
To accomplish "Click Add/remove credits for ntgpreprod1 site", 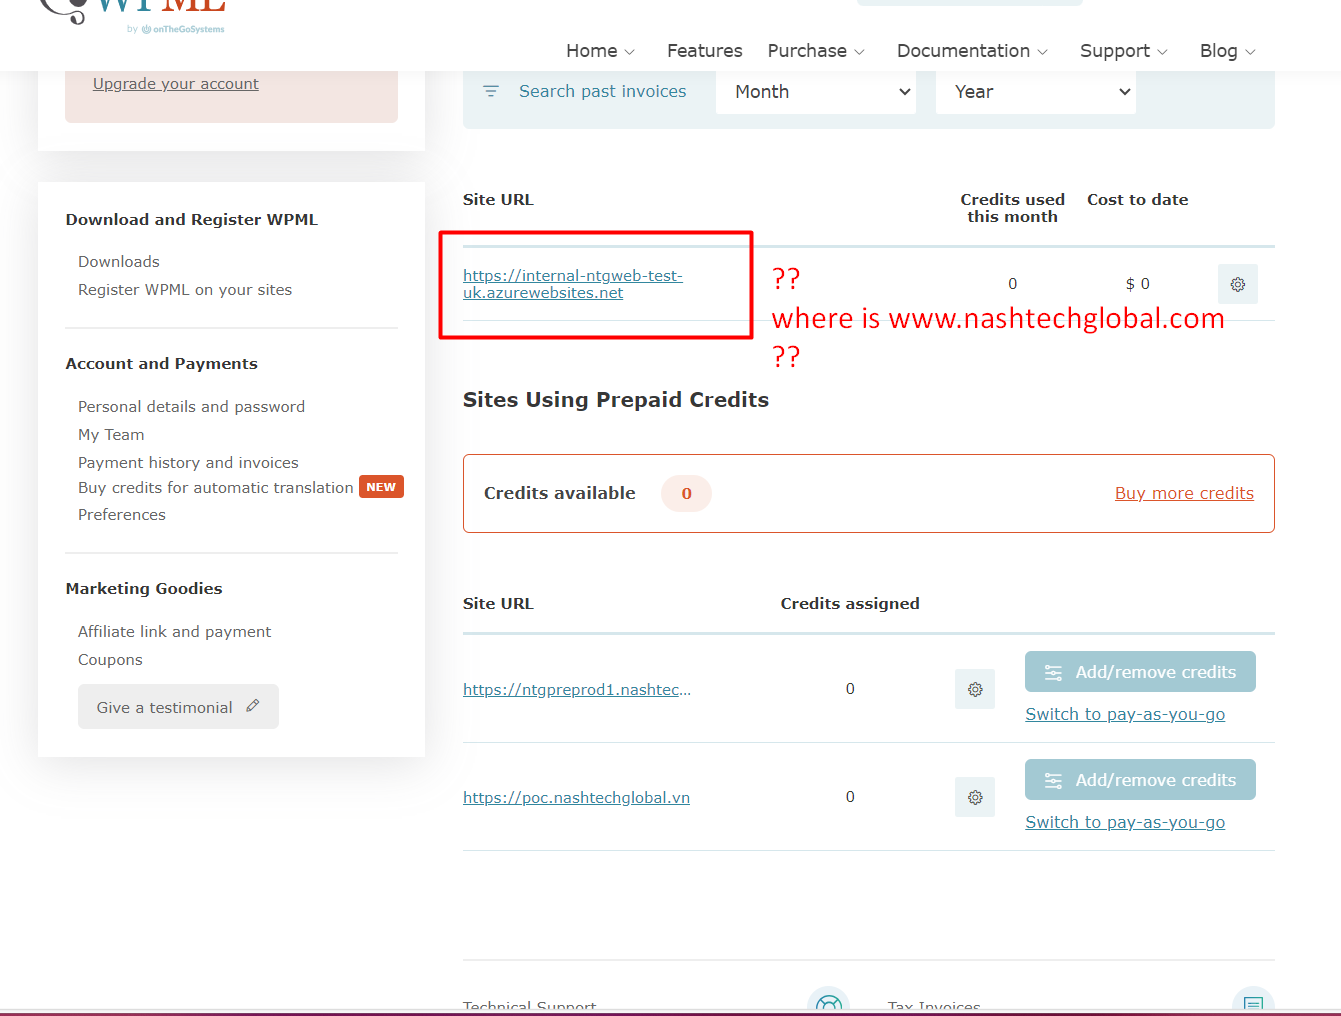I will [1140, 672].
